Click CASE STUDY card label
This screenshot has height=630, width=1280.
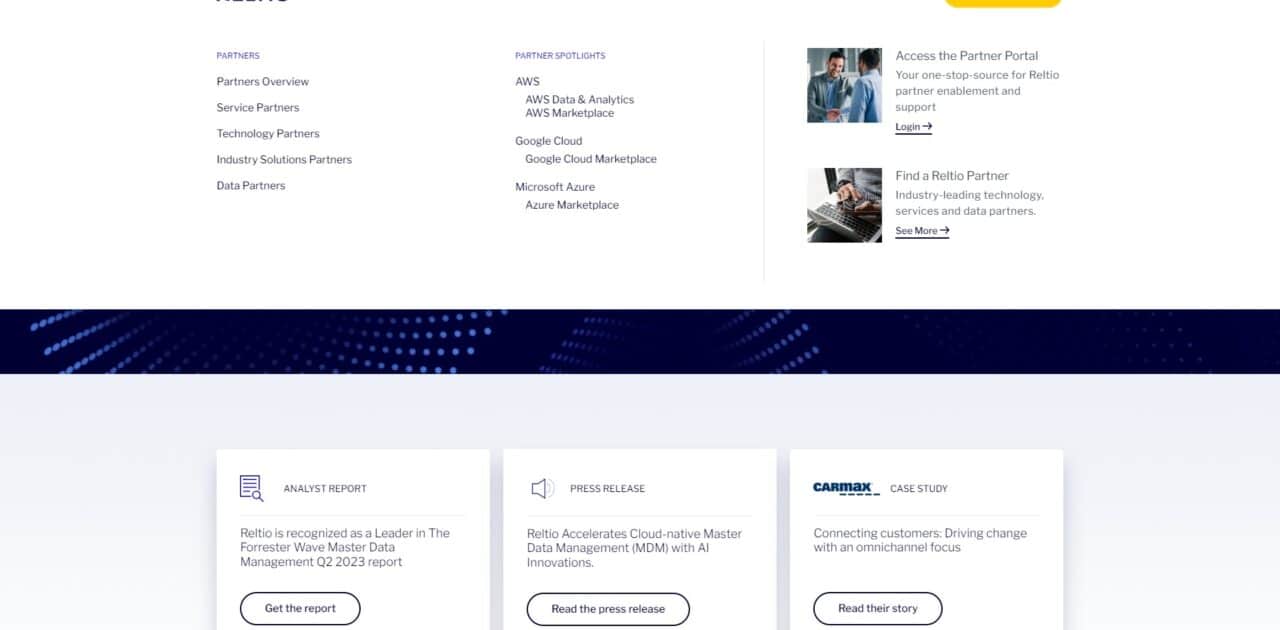pyautogui.click(x=919, y=489)
